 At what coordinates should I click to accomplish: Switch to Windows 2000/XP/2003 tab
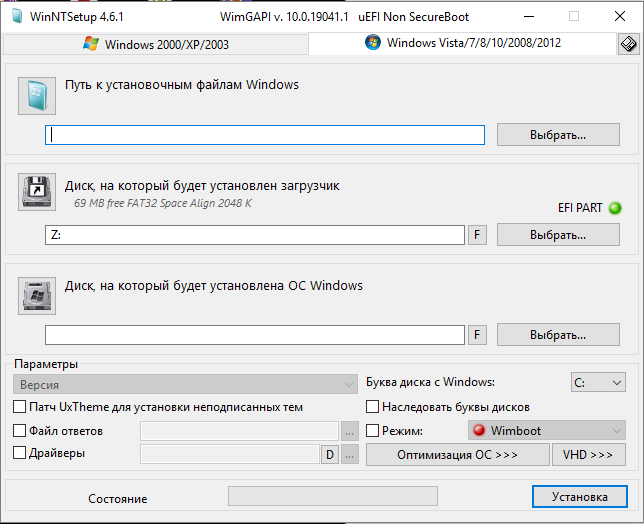click(x=156, y=44)
